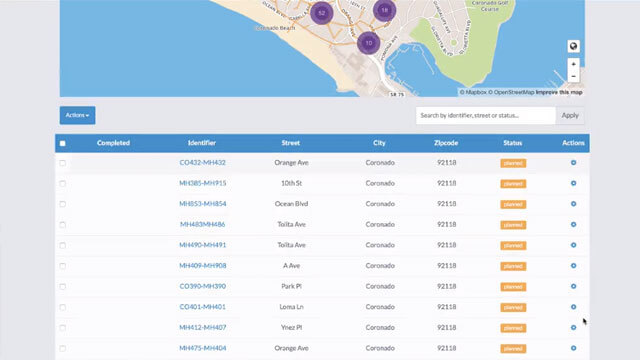Open action icon for MH385-MH915 row
This screenshot has height=360, width=640.
[x=573, y=183]
